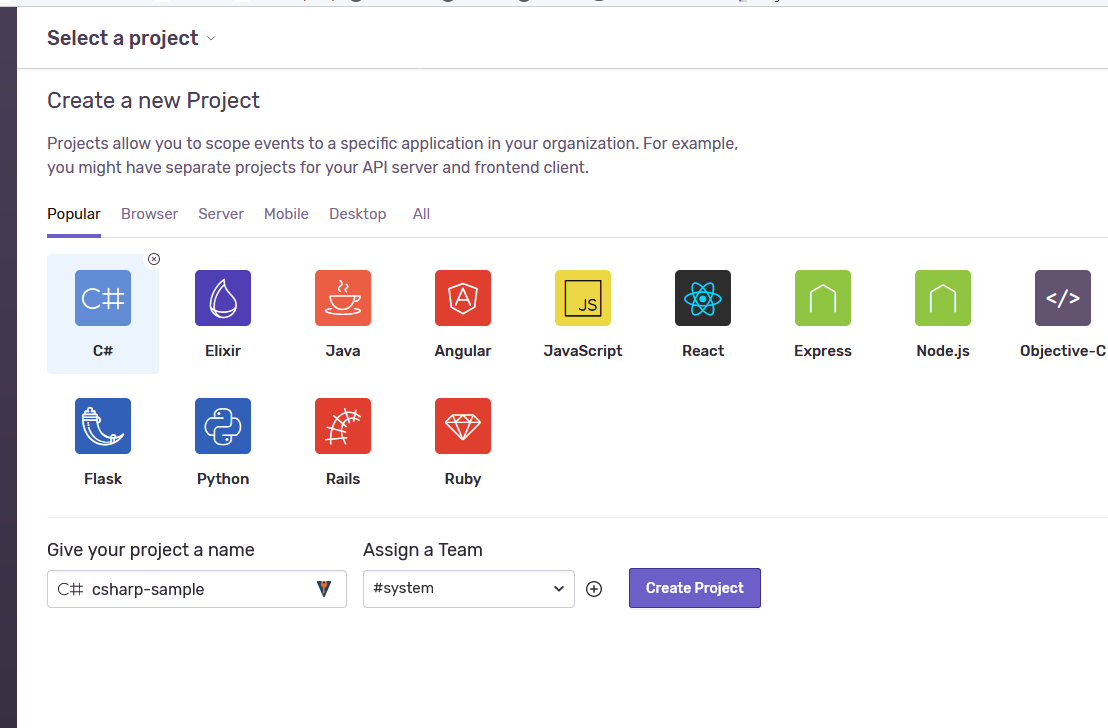Viewport: 1108px width, 728px height.
Task: Open the Mobile tab
Action: coord(286,213)
